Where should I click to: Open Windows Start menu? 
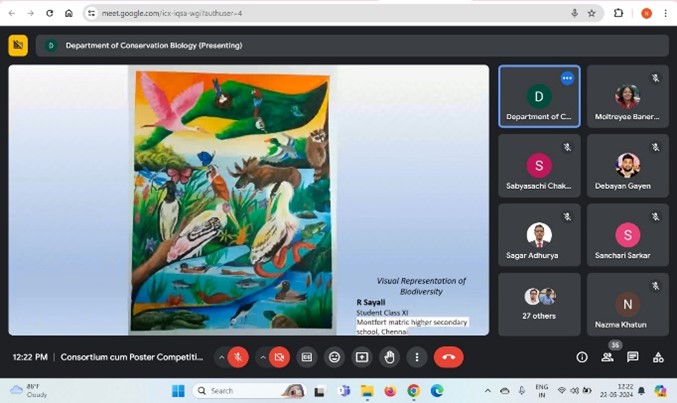177,390
